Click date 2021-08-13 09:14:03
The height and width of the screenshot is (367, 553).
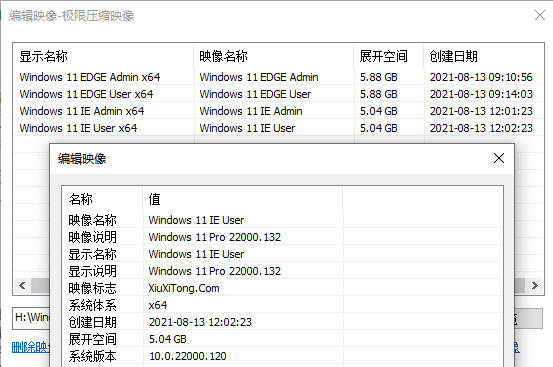point(481,94)
